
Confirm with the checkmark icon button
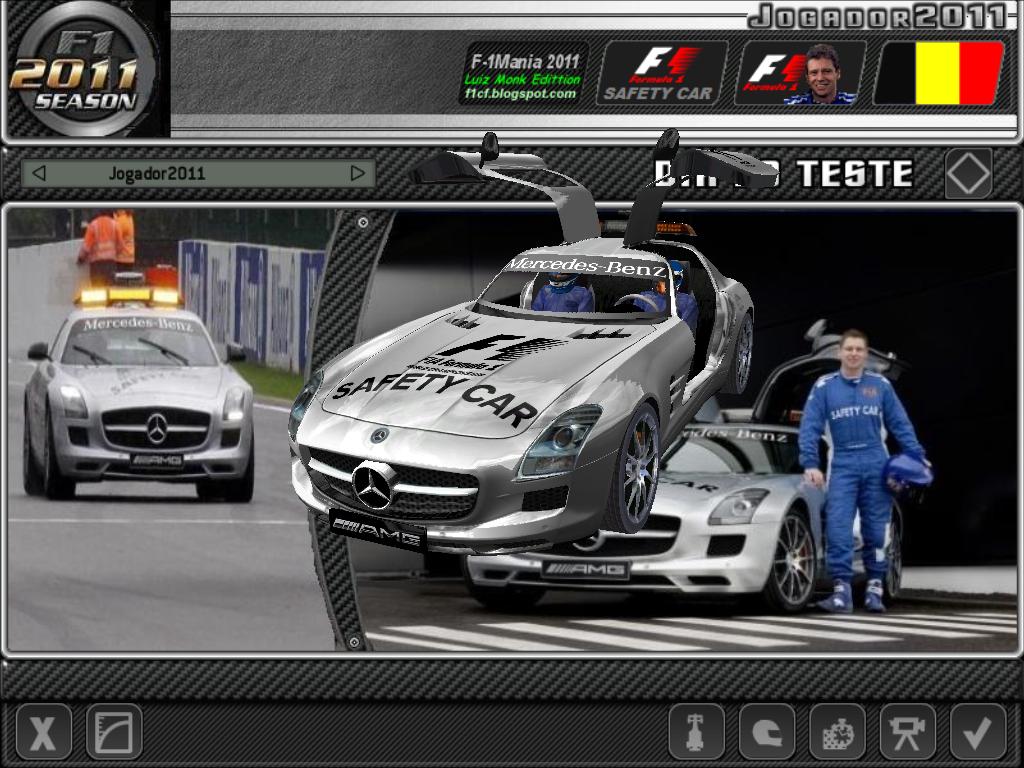[978, 732]
